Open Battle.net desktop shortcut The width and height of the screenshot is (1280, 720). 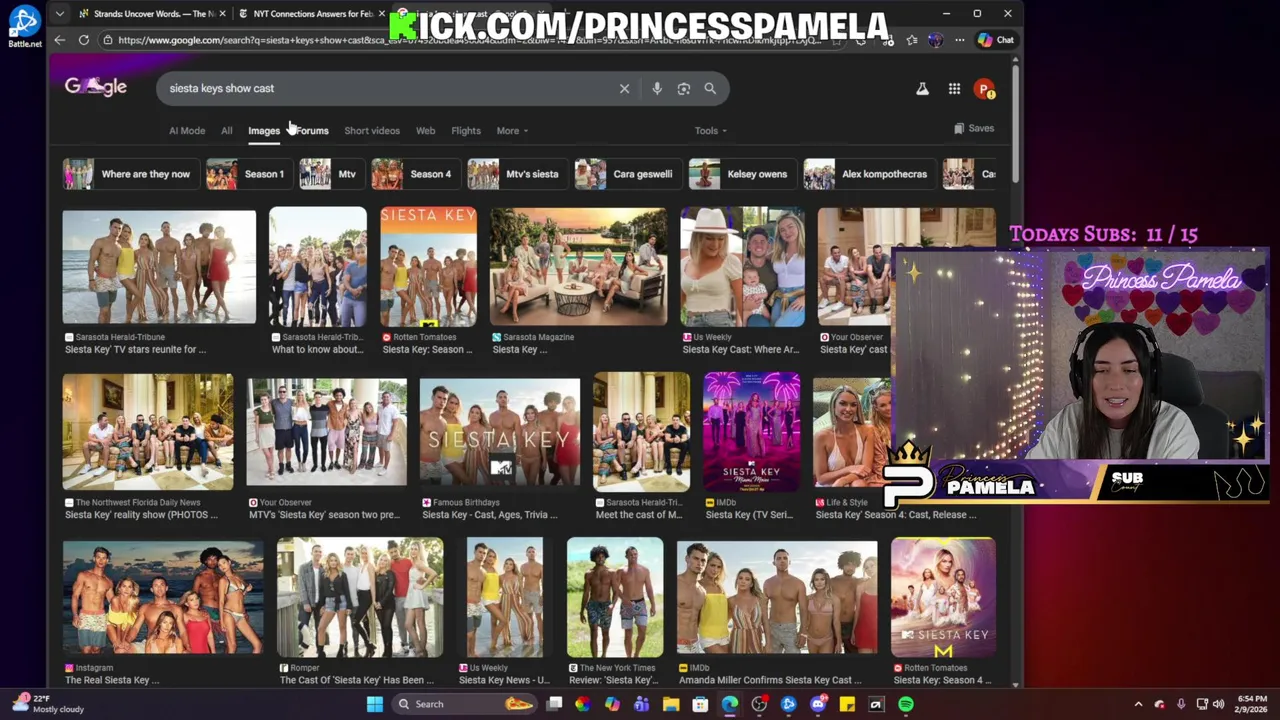point(25,26)
